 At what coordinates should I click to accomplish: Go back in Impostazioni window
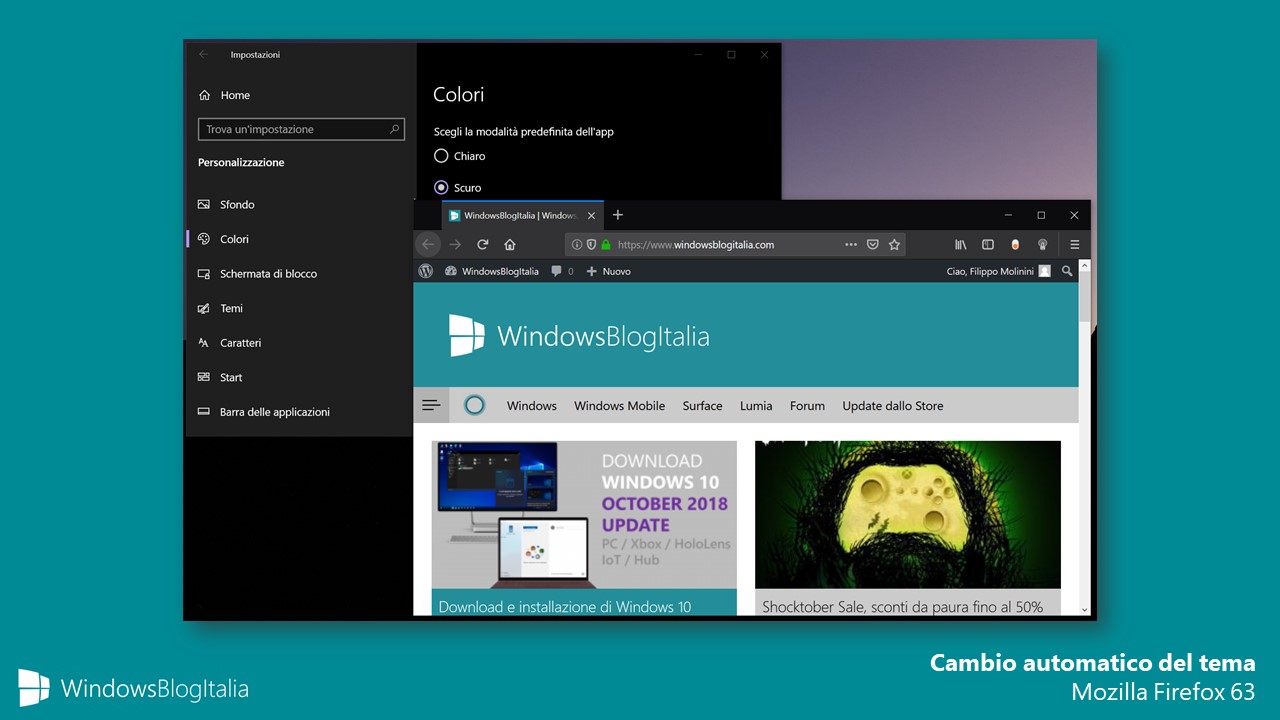(204, 54)
